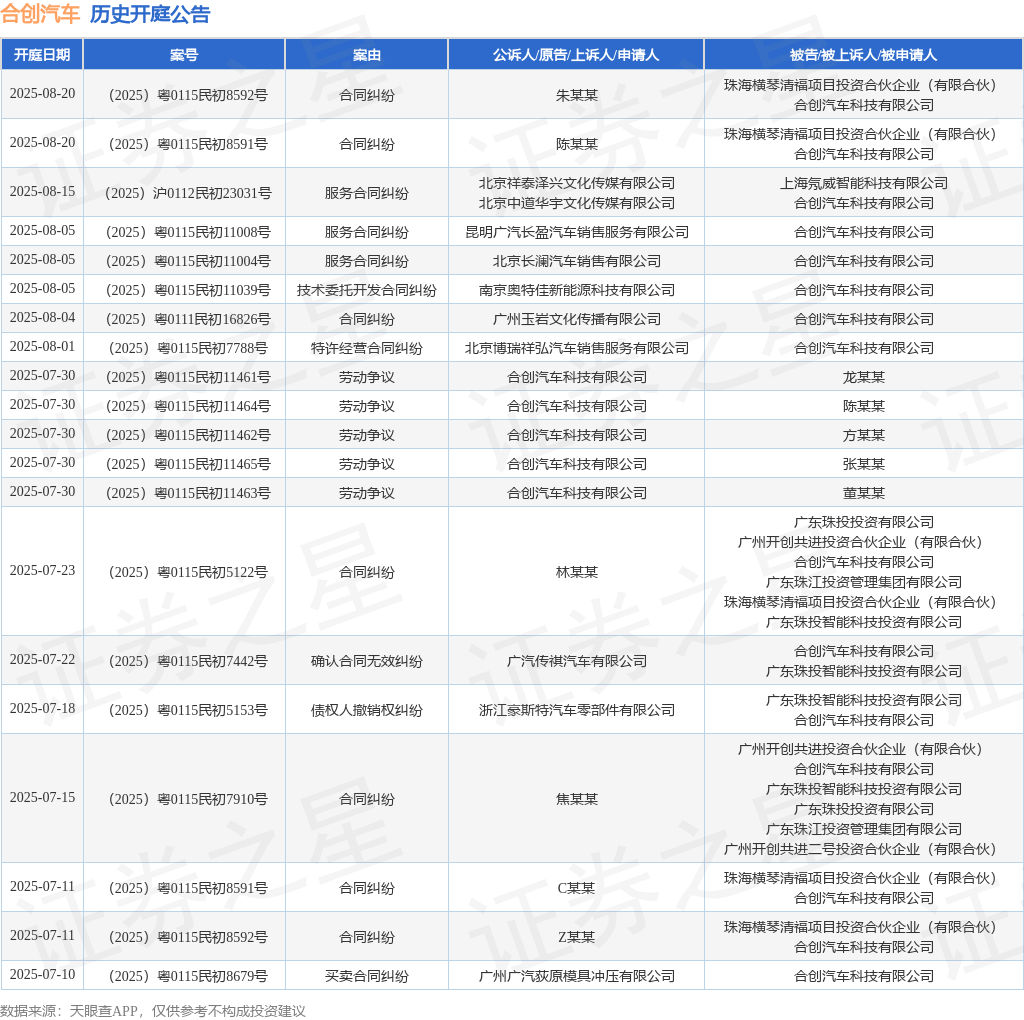Click case number 粤0115民初5122号
This screenshot has height=1020, width=1024.
point(188,573)
